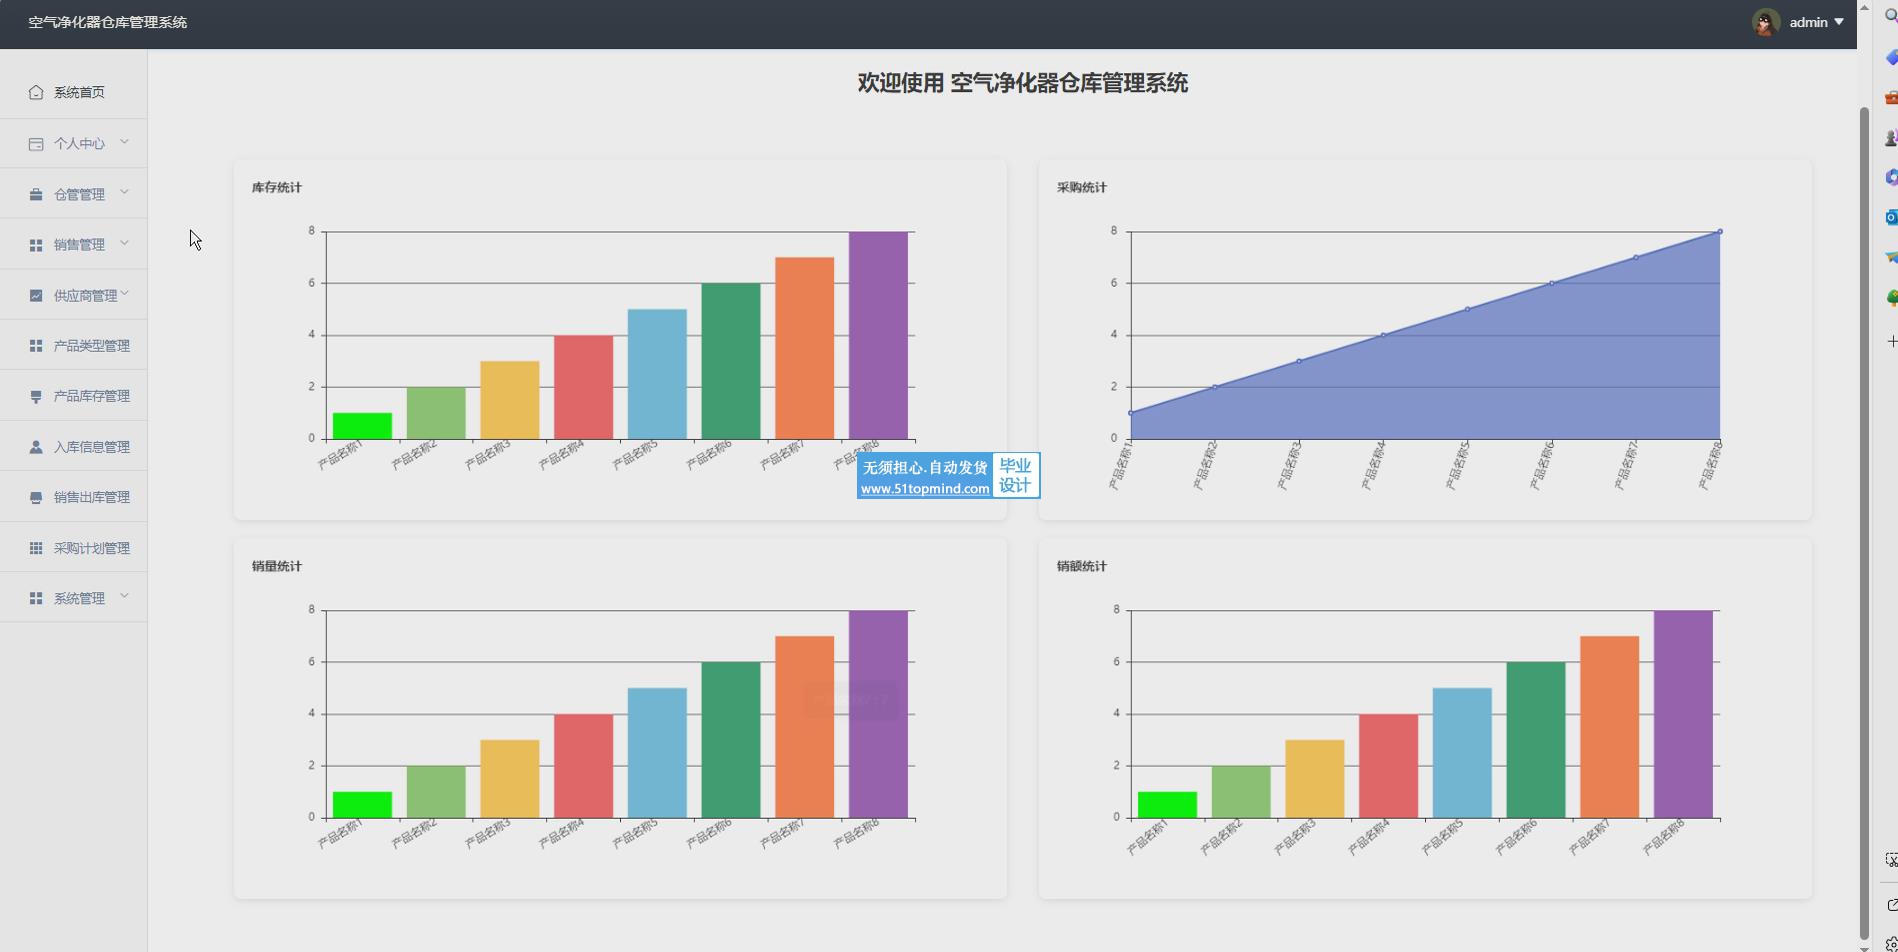Click the page vertical scrollbar
The width and height of the screenshot is (1898, 952).
coord(1864,500)
